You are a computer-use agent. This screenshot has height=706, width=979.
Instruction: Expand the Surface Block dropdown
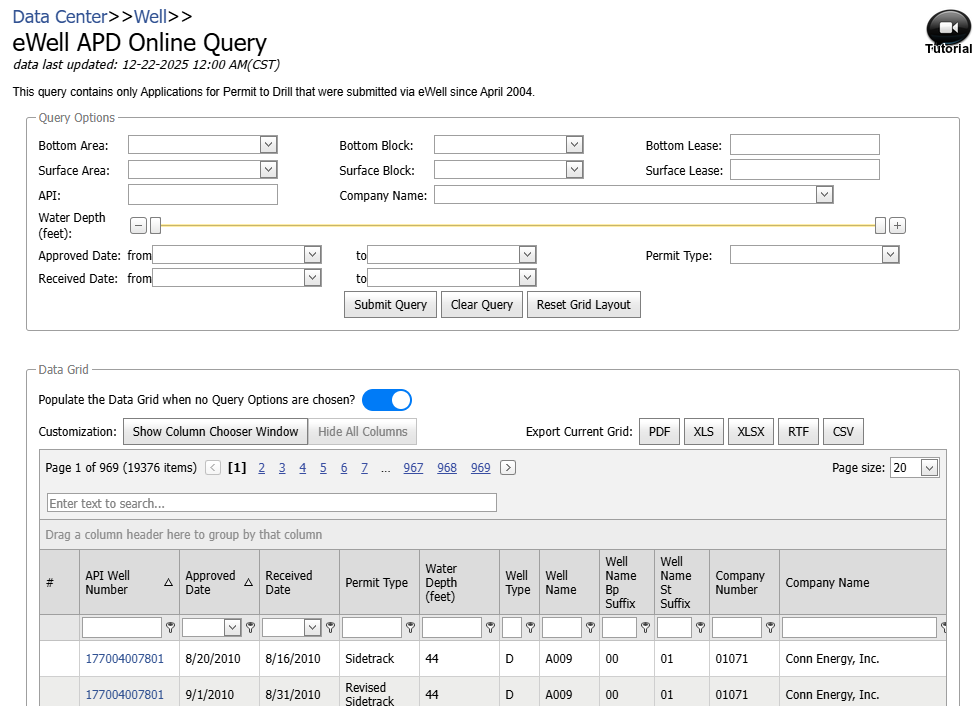(x=574, y=170)
